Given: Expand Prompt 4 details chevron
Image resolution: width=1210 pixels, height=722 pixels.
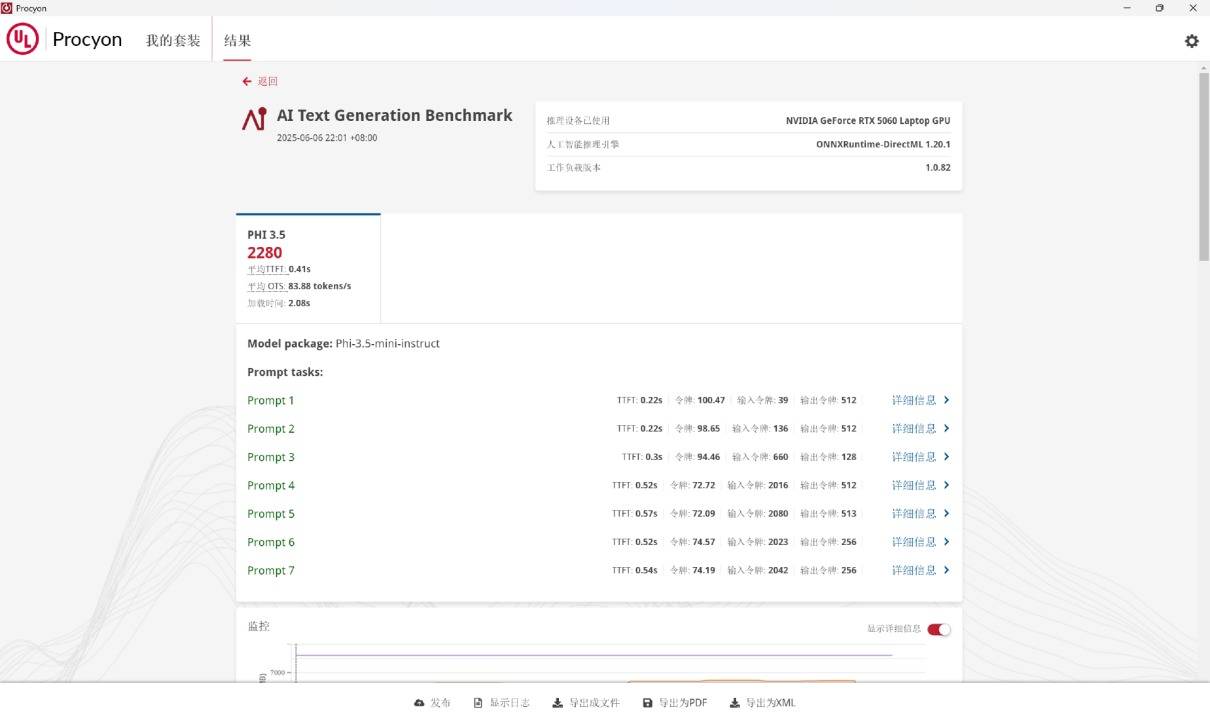Looking at the screenshot, I should 946,485.
